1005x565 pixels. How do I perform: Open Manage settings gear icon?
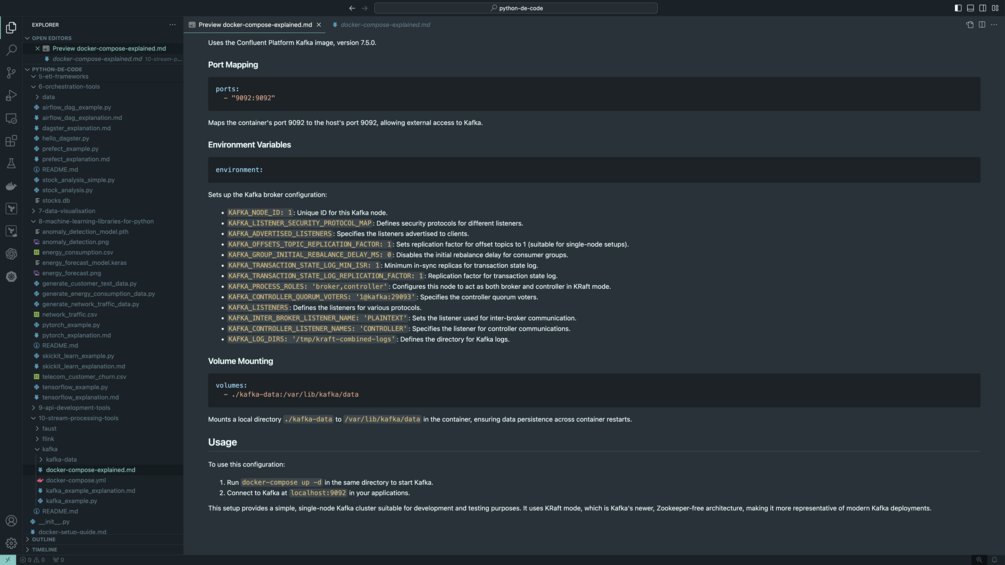click(x=11, y=543)
